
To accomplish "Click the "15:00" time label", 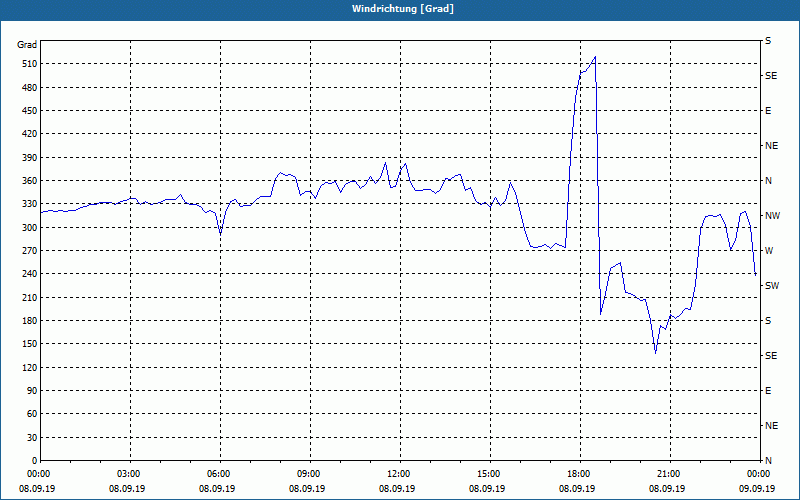I will 488,474.
